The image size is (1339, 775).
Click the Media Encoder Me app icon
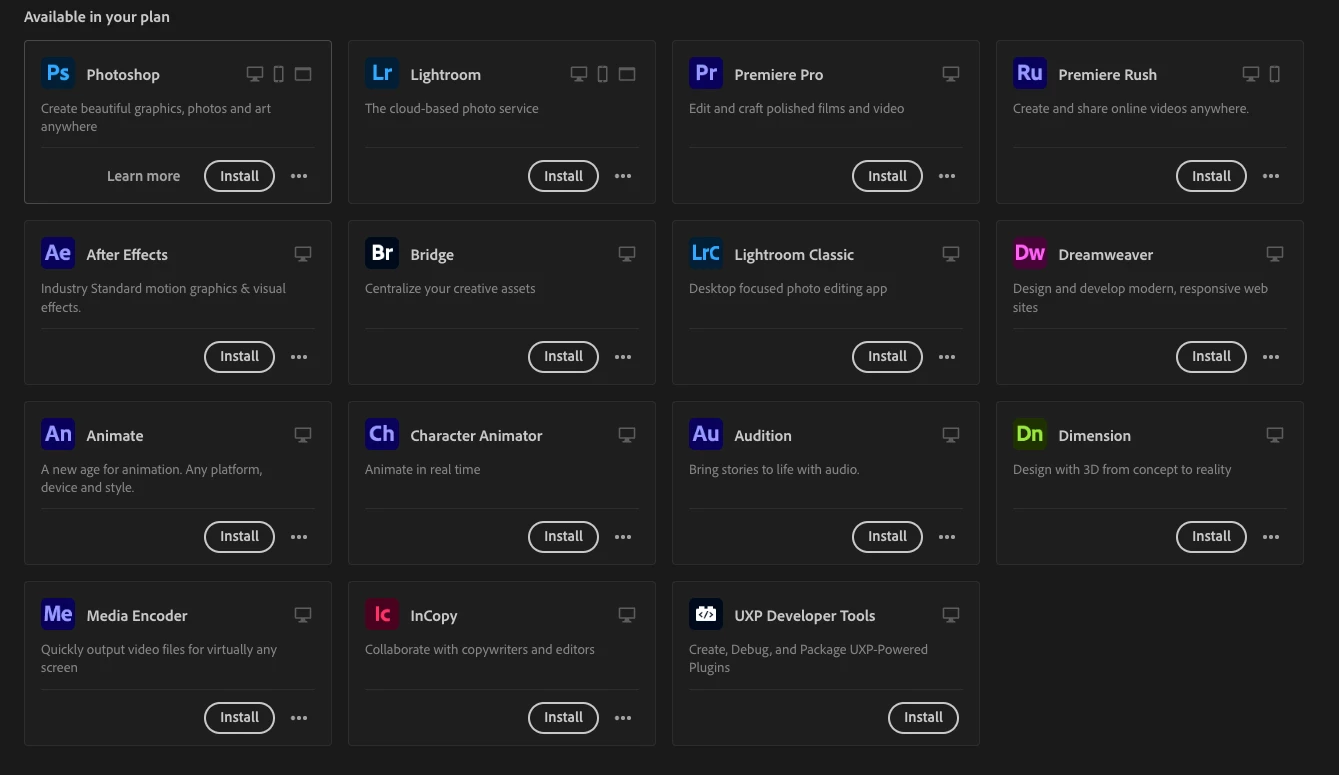[58, 614]
